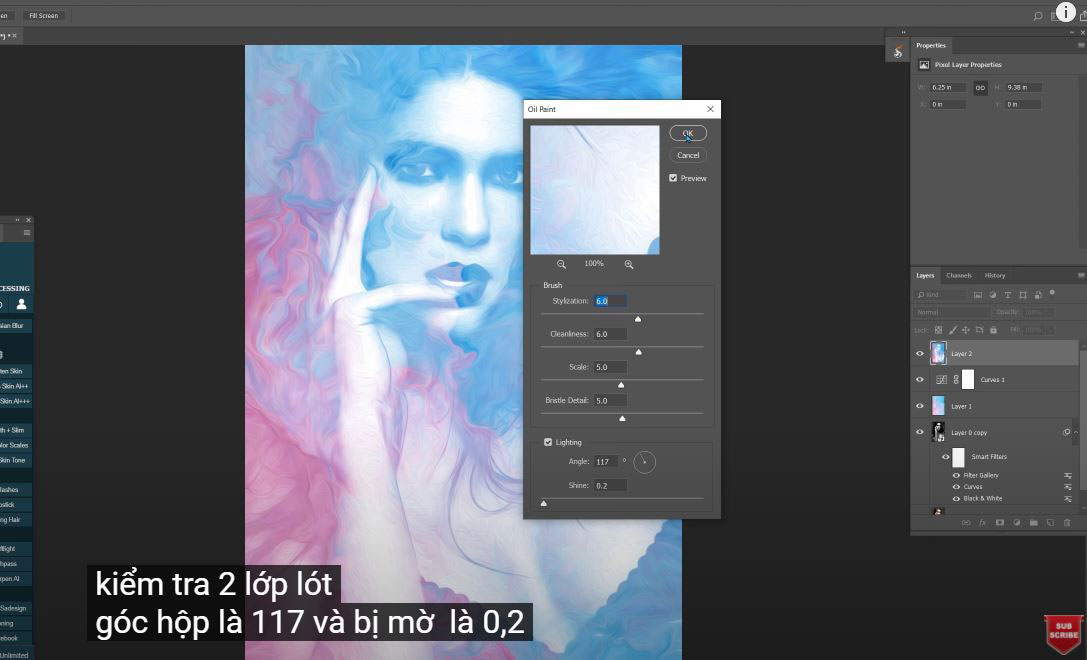The height and width of the screenshot is (660, 1087).
Task: Hide Layer 2 visibility eye
Action: [921, 354]
